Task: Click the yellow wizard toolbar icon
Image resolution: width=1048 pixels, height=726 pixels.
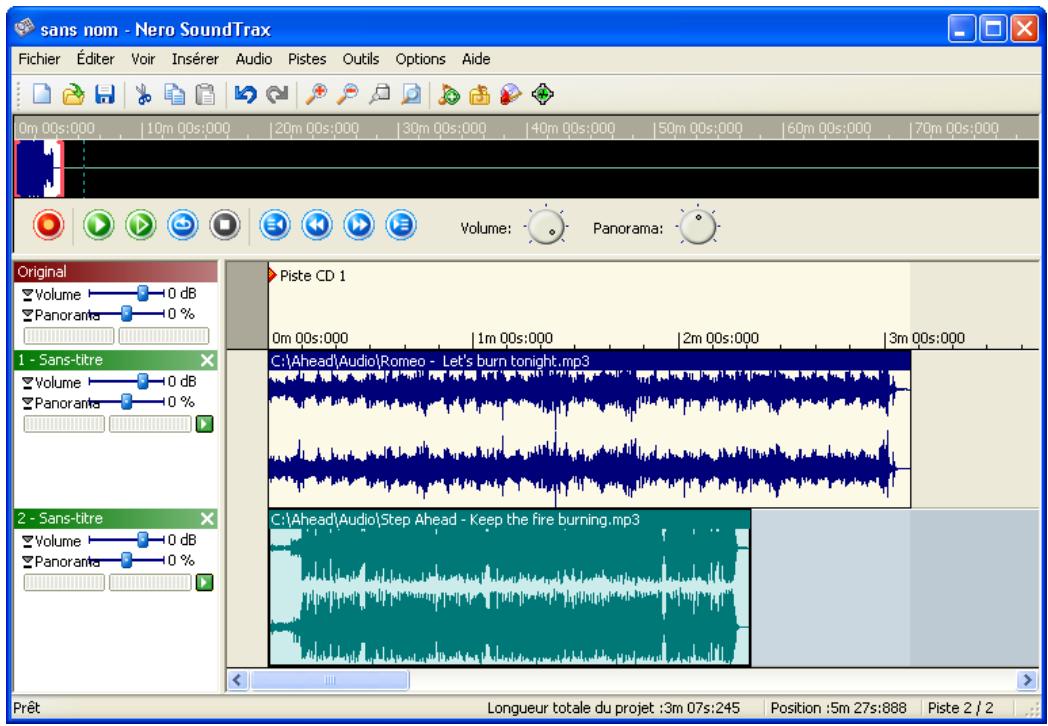Action: point(479,95)
